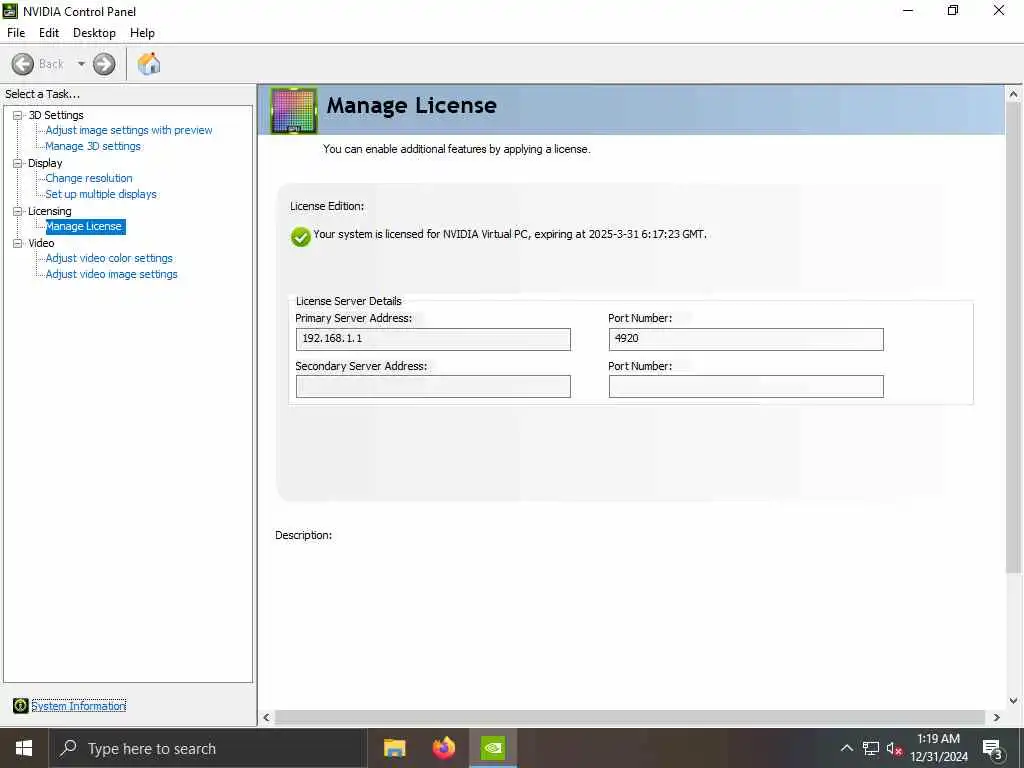Click the vertical scrollbar up arrow
The image size is (1024, 768).
coord(1014,94)
